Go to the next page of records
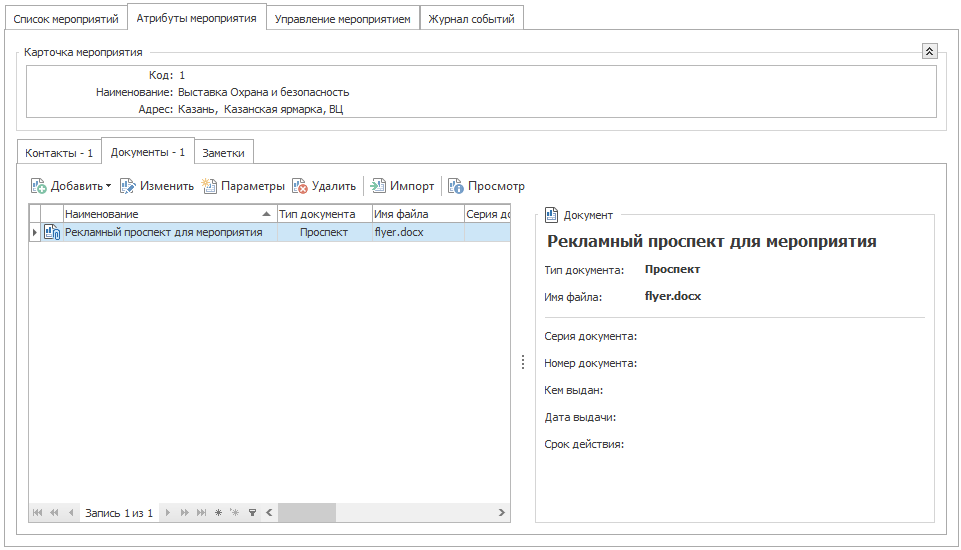Screen dimensions: 961x550 tap(184, 513)
